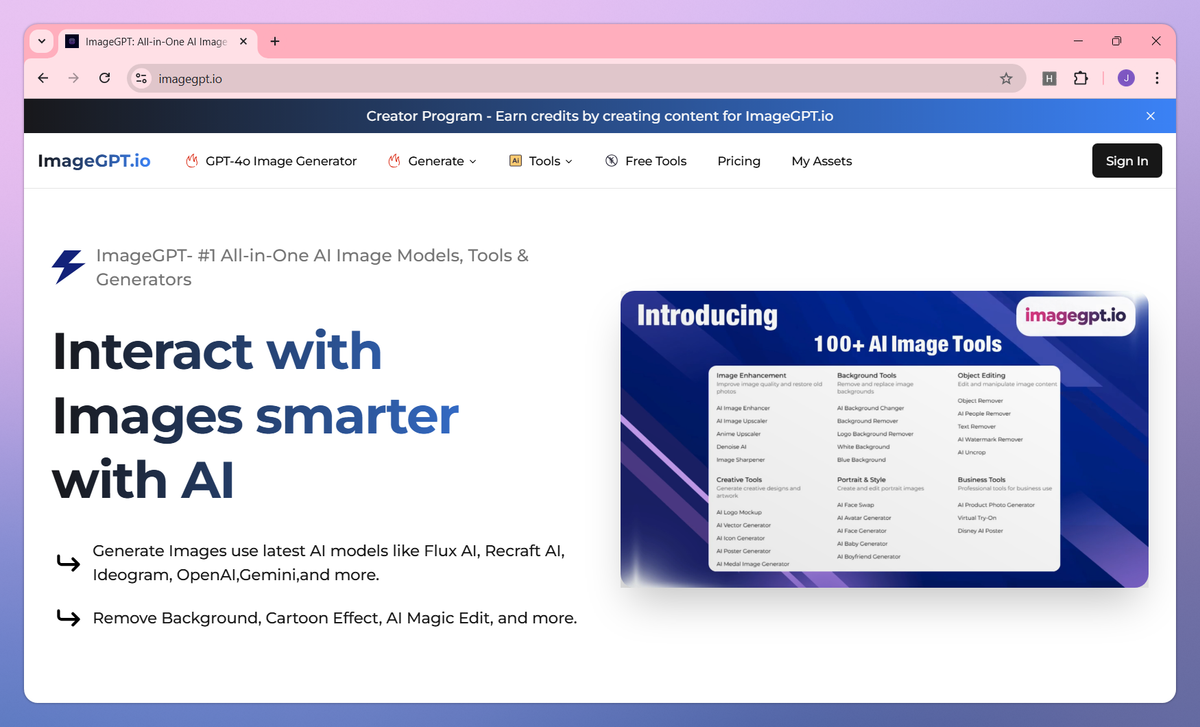Viewport: 1200px width, 727px height.
Task: Open the Pricing page
Action: pyautogui.click(x=739, y=161)
